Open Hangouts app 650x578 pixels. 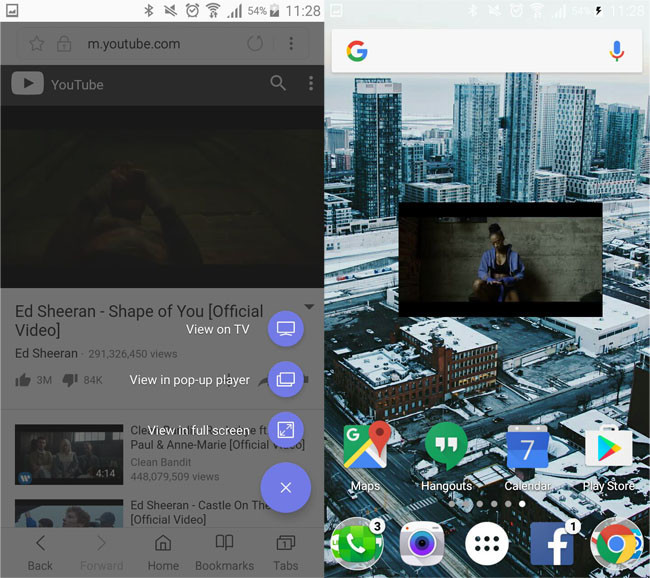(446, 456)
